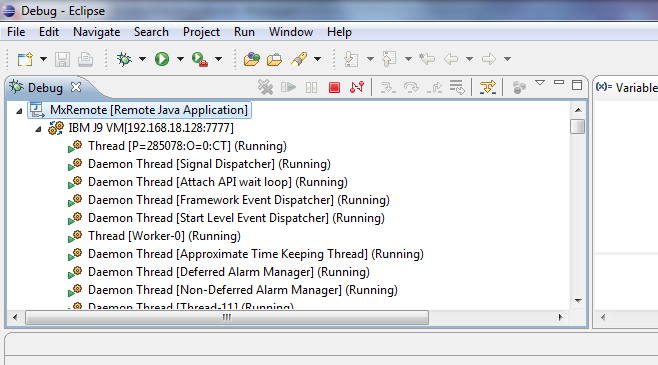Click the Disconnect debug icon
Viewport: 658px width, 365px height.
click(x=357, y=87)
